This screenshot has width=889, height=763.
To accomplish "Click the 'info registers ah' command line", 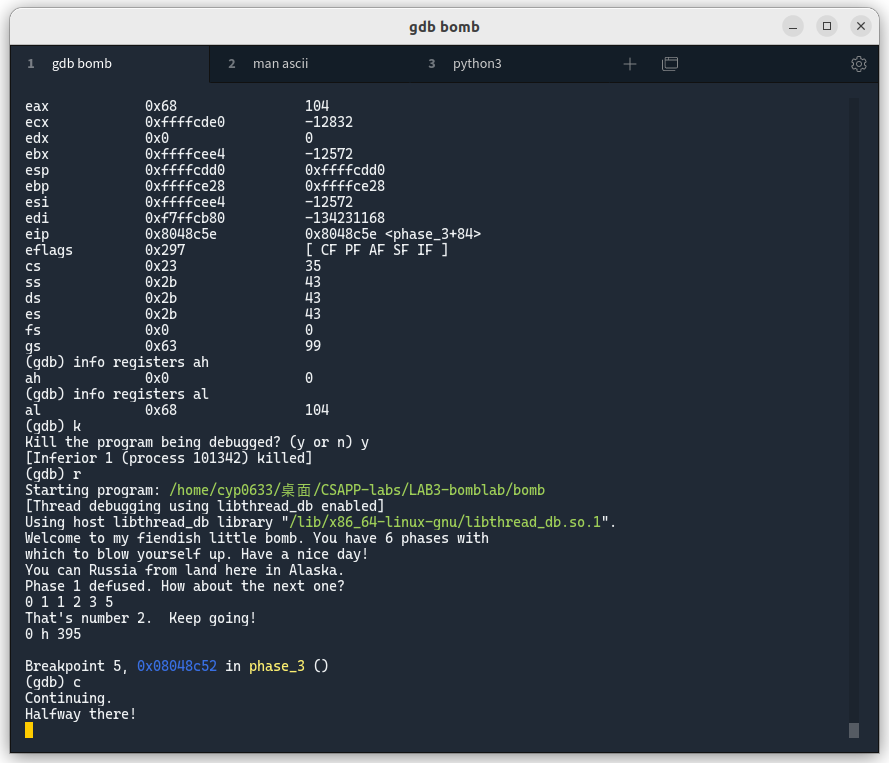I will pos(117,362).
